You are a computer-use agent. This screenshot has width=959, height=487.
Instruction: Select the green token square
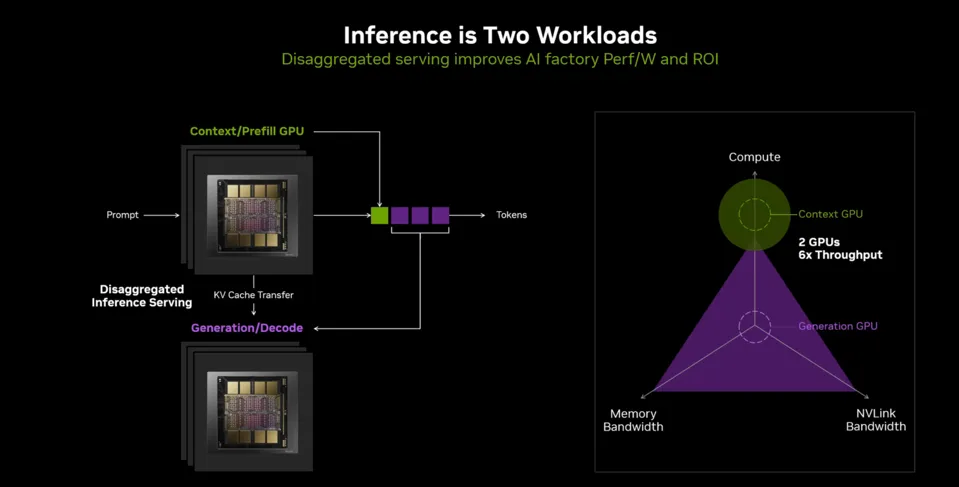(380, 215)
